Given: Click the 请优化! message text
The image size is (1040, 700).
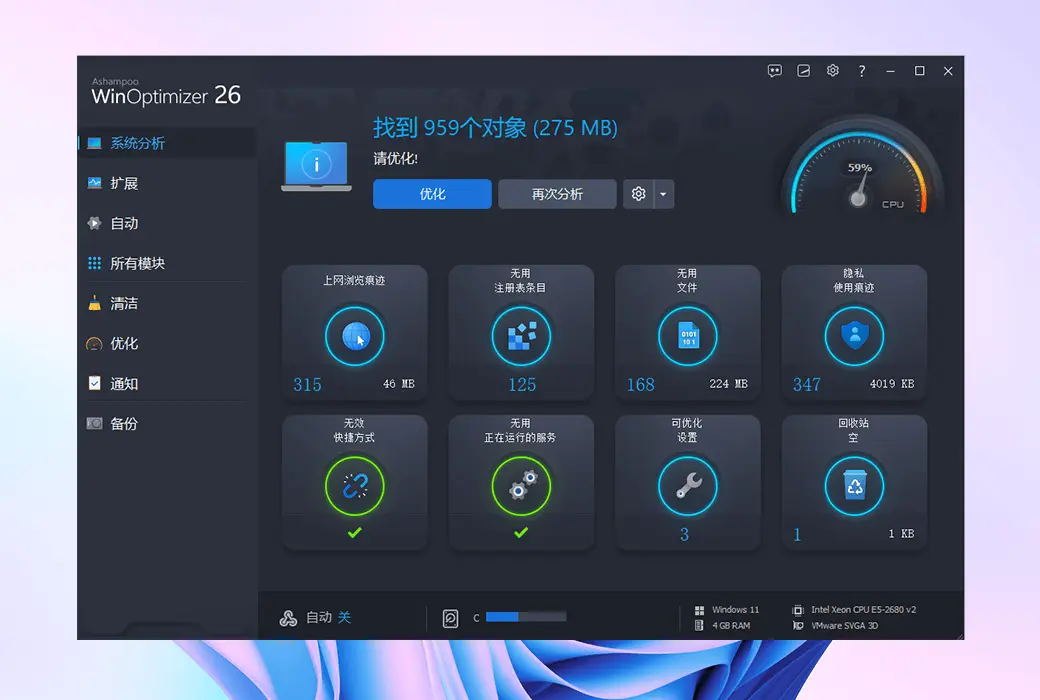Looking at the screenshot, I should [x=395, y=159].
